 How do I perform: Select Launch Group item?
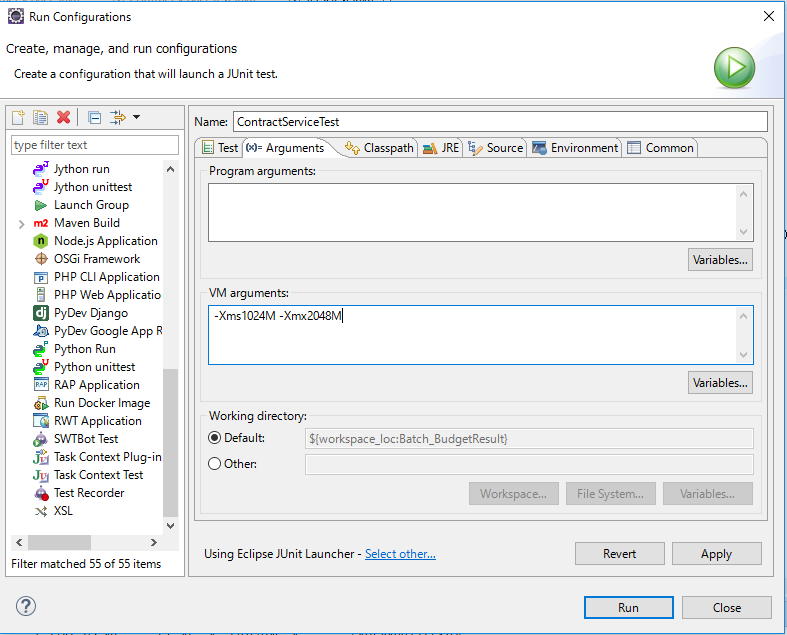coord(91,205)
